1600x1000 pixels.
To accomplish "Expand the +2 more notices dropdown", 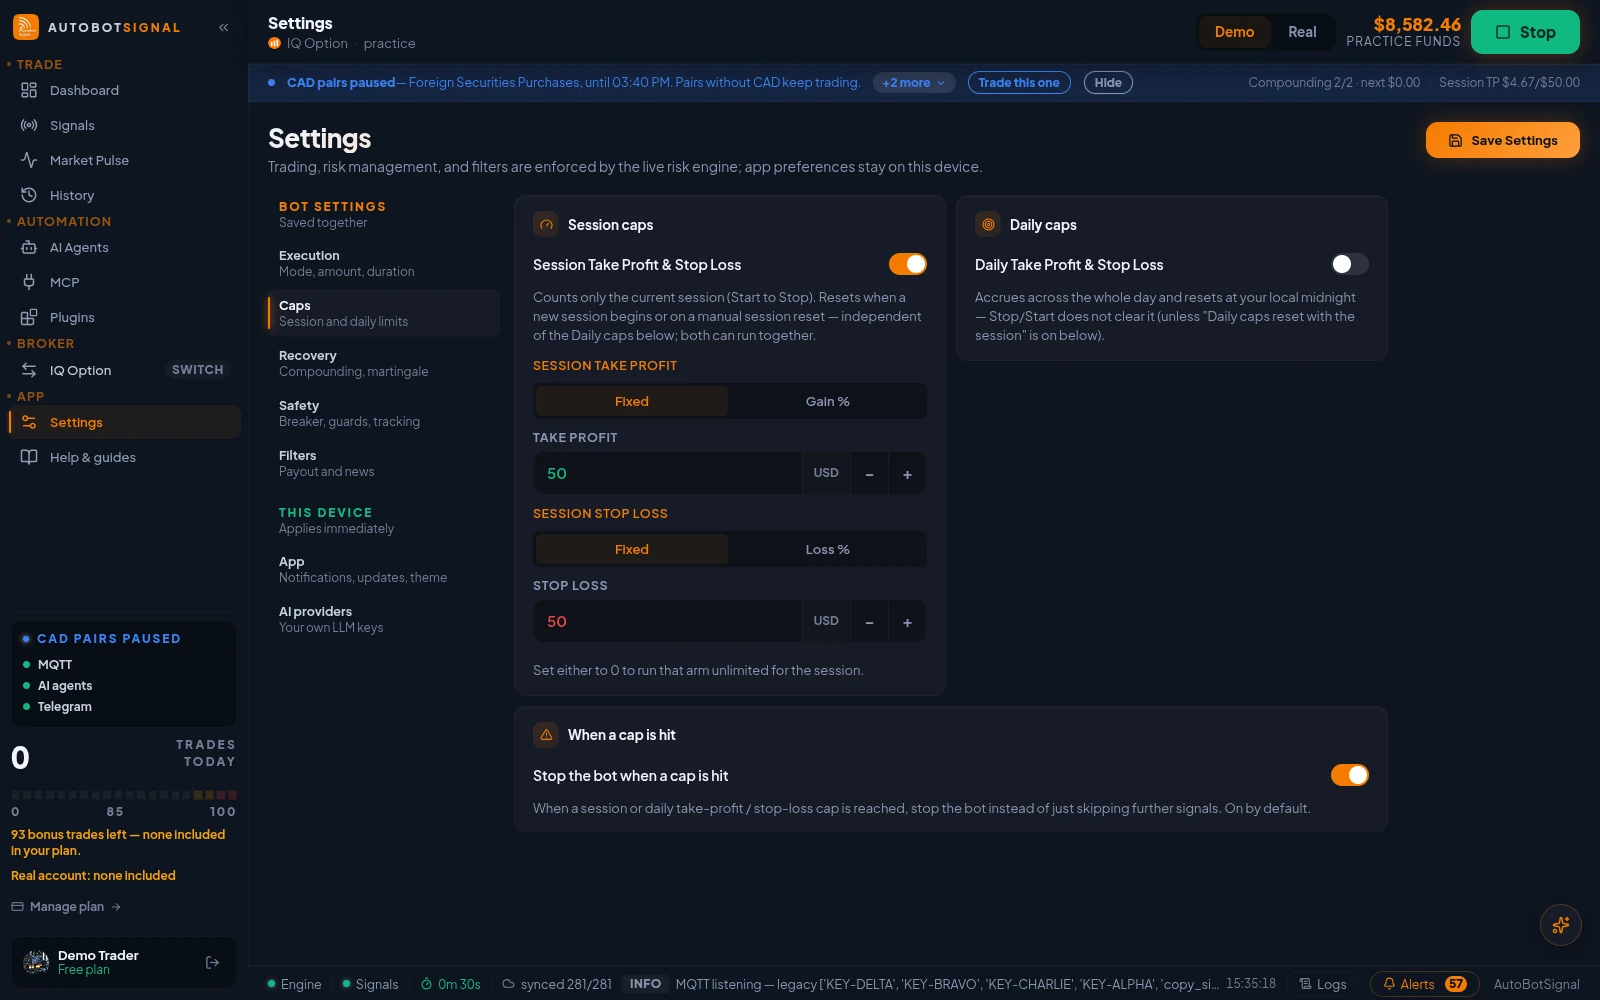I will point(914,83).
